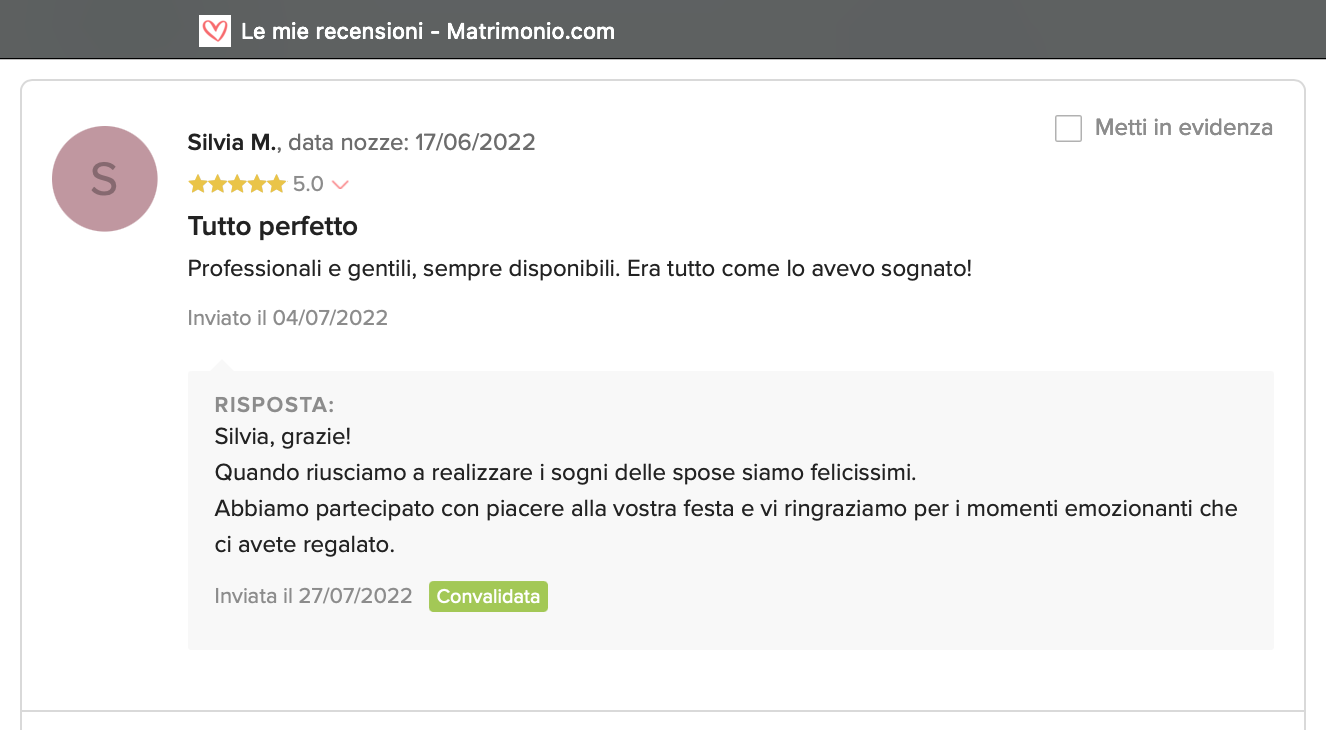Click the reply line 'Silvia, grazie!'
Screen dimensions: 1326x730
[x=283, y=437]
